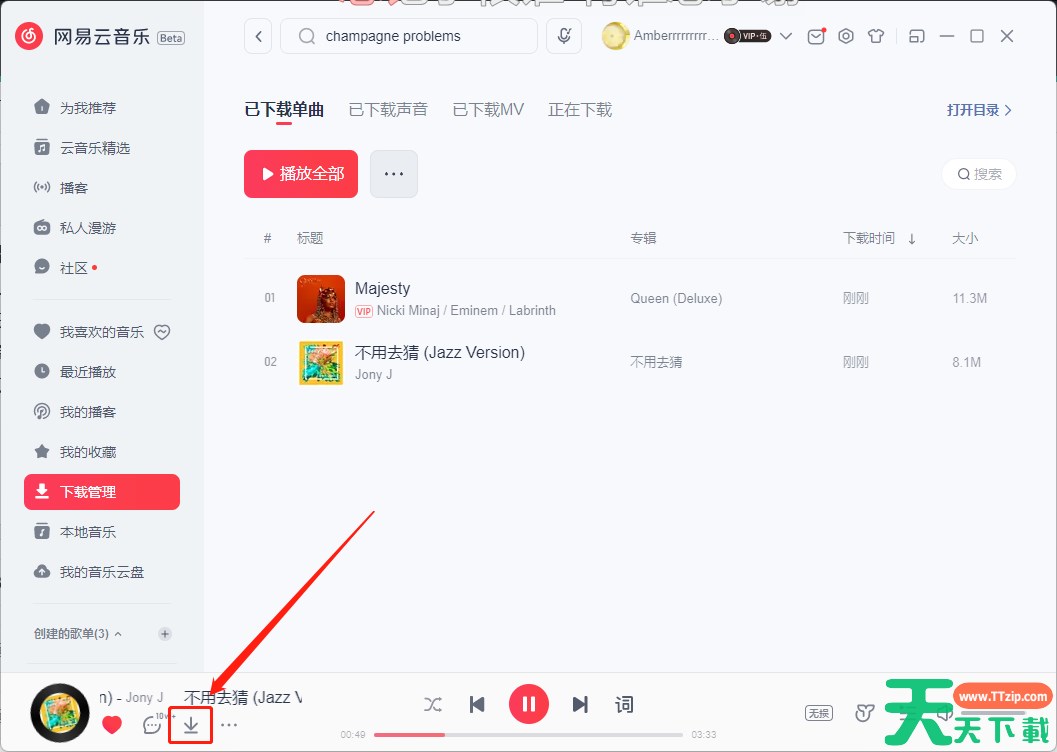
Task: Go back to the previous track
Action: (x=477, y=705)
